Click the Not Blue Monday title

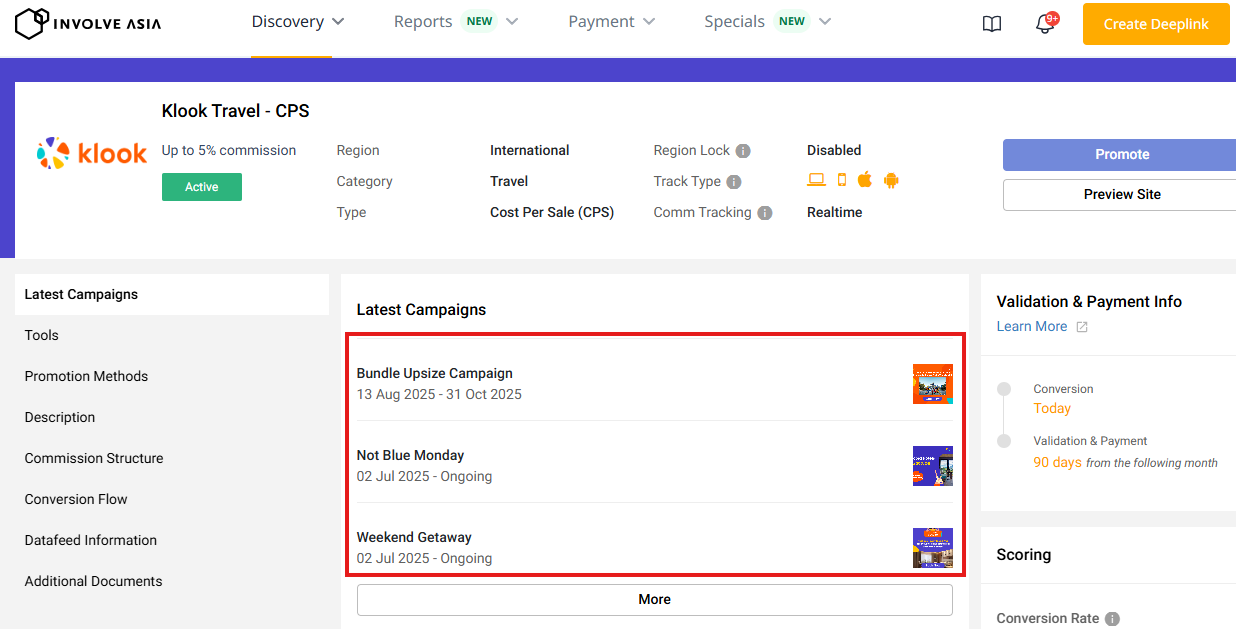point(411,456)
